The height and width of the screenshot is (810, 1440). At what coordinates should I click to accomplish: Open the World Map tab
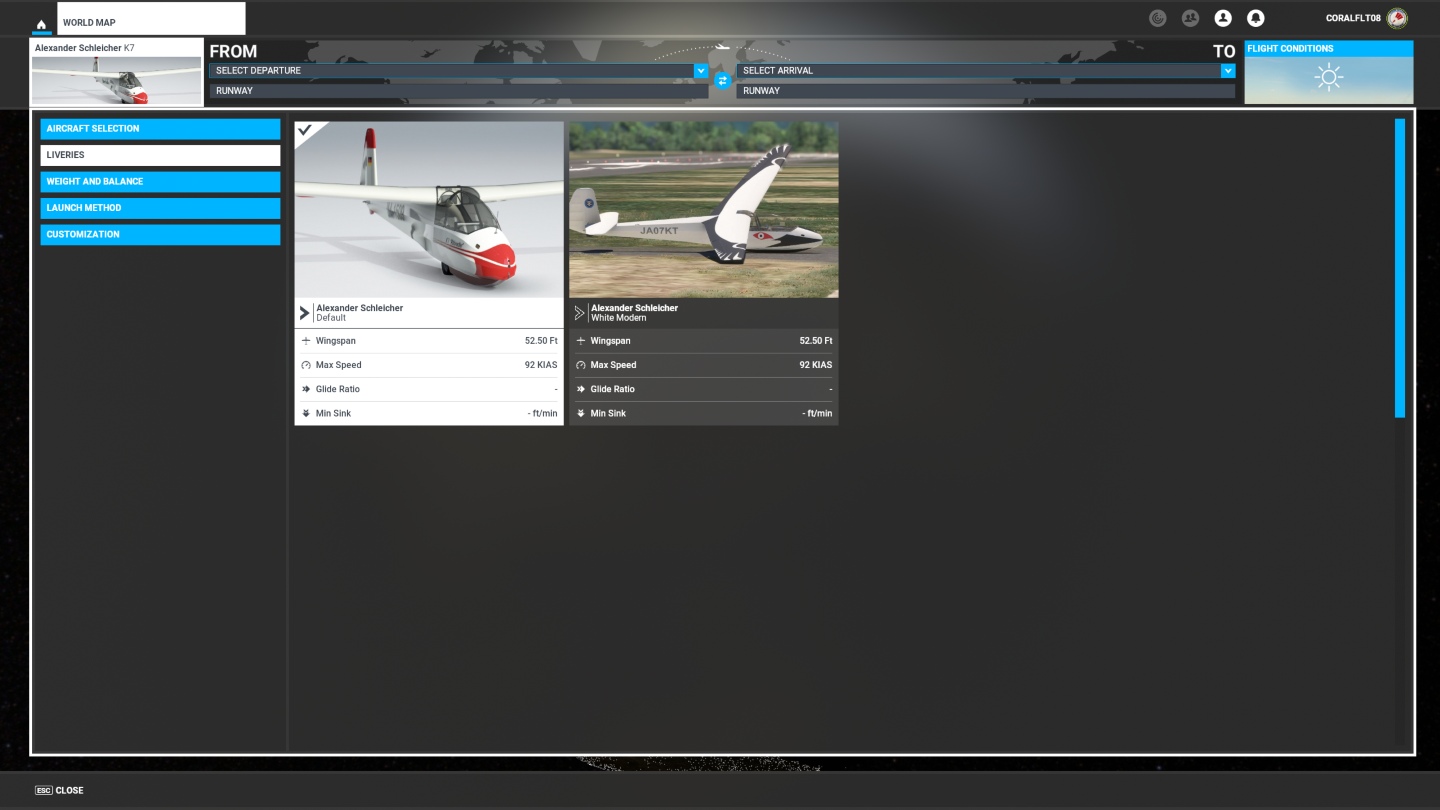(151, 19)
